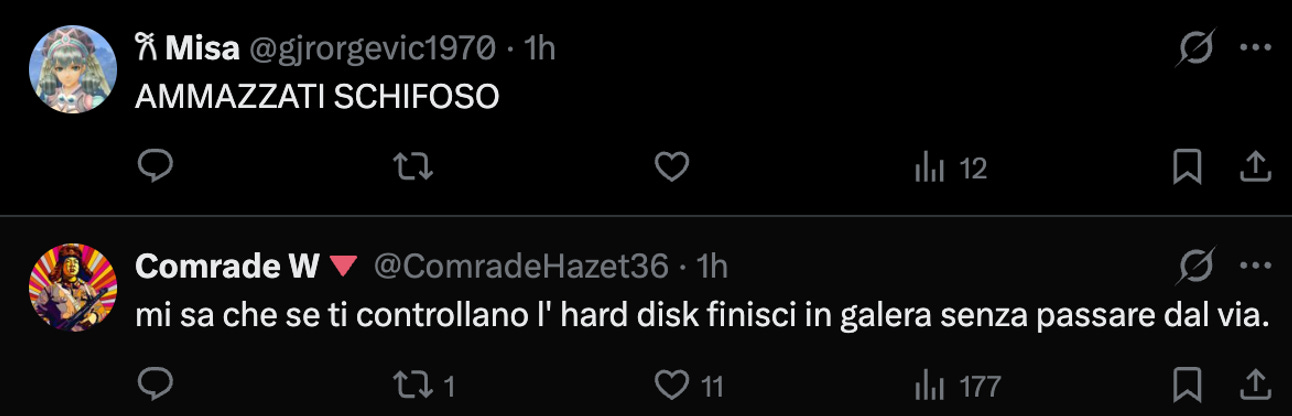Open more options menu on Misa's tweet

coord(1255,48)
